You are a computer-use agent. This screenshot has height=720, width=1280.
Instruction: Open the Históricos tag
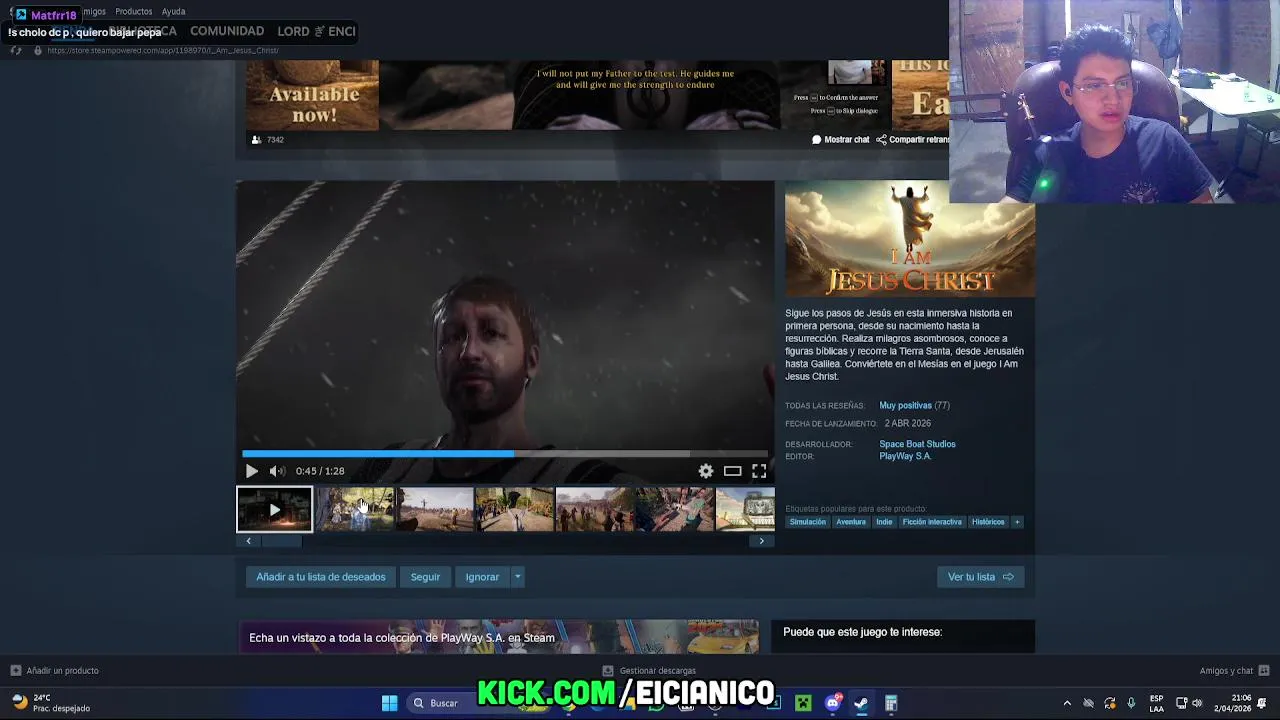tap(988, 522)
